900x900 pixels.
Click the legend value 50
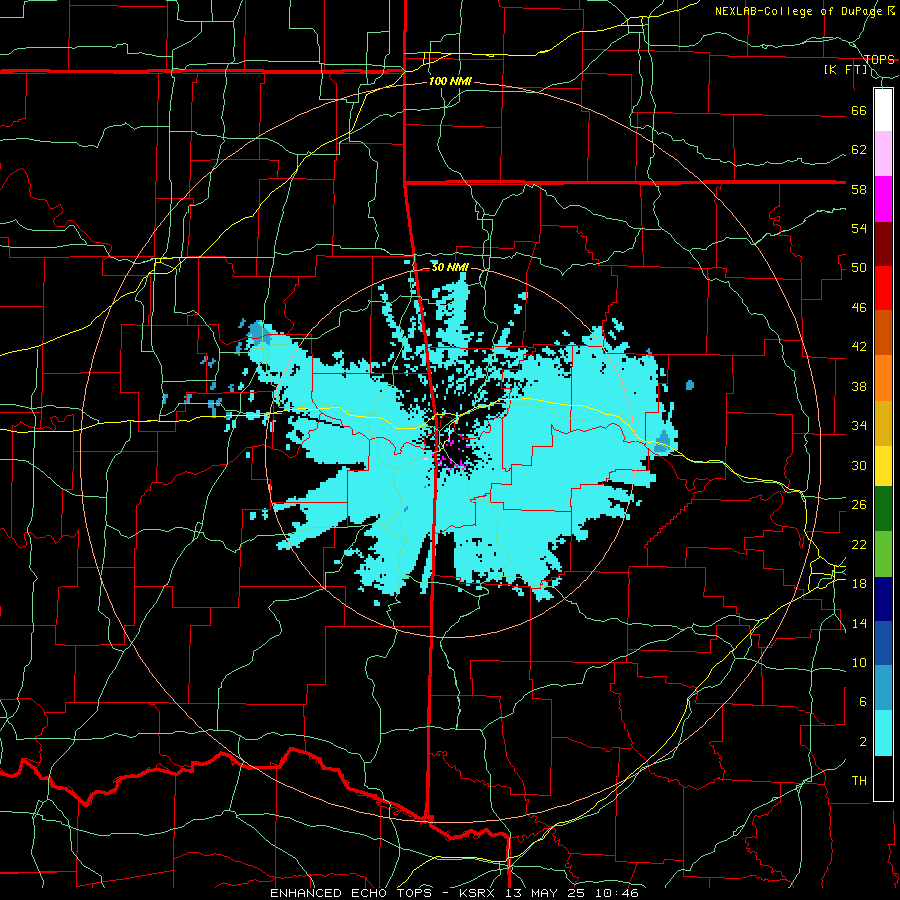point(859,267)
